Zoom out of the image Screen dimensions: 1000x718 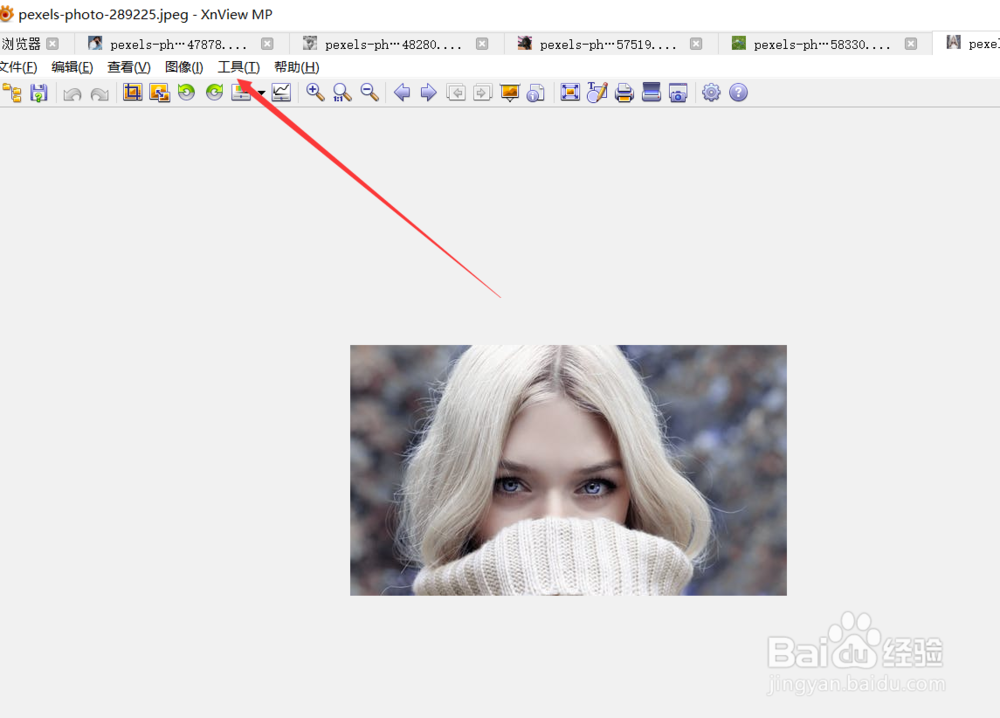[369, 93]
